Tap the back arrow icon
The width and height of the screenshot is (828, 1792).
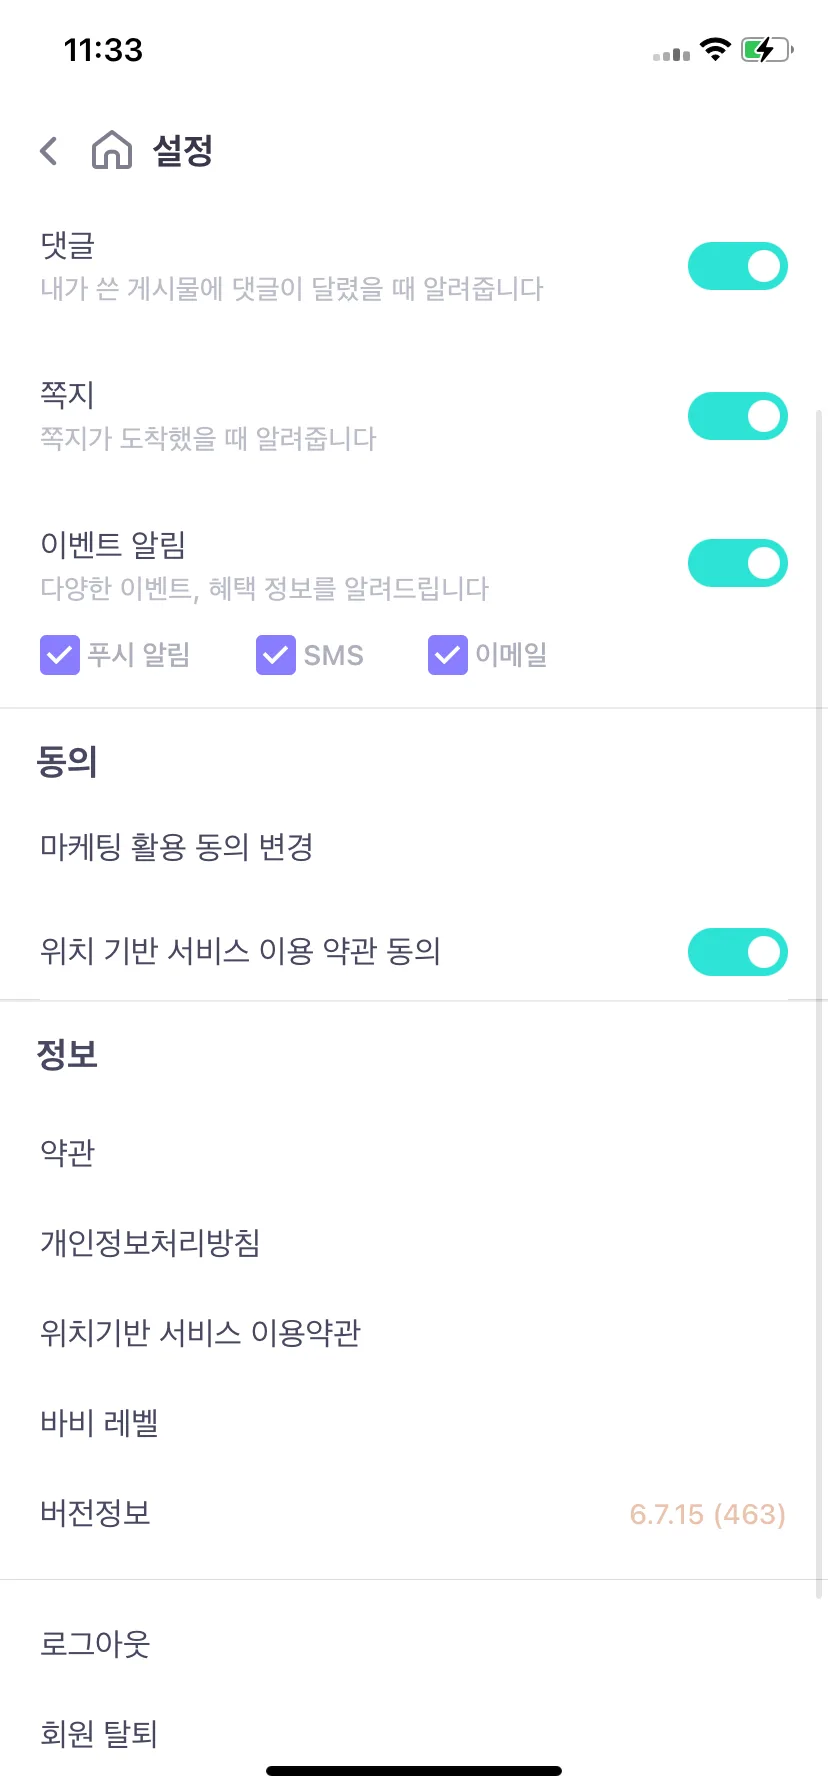[x=48, y=151]
